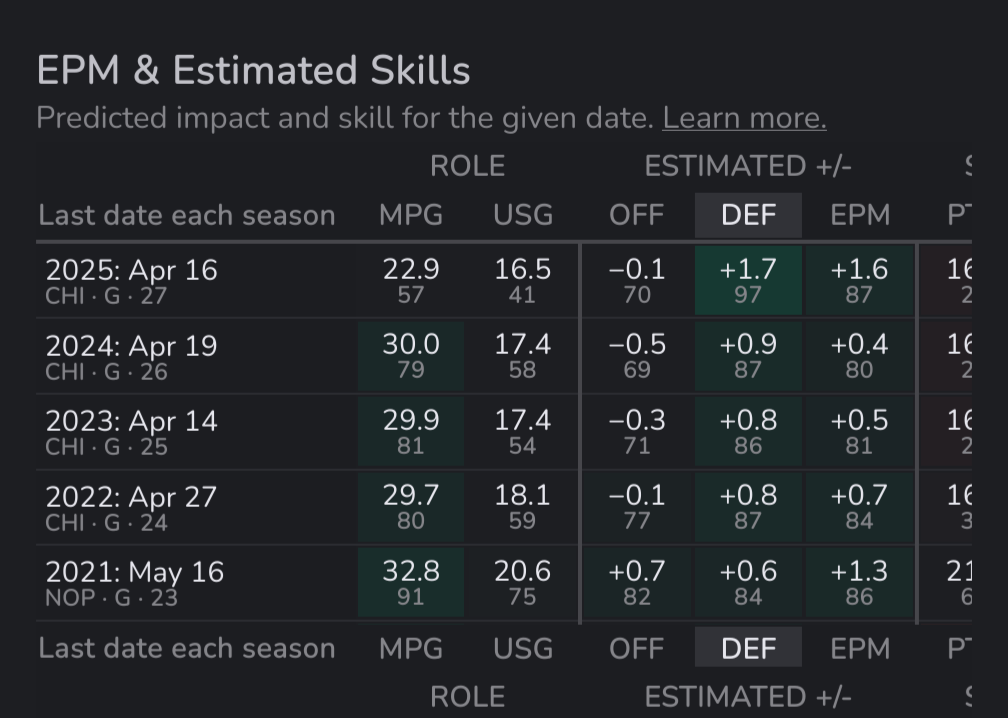Click the bottom USG column header
Image resolution: width=1008 pixels, height=718 pixels.
pos(522,648)
